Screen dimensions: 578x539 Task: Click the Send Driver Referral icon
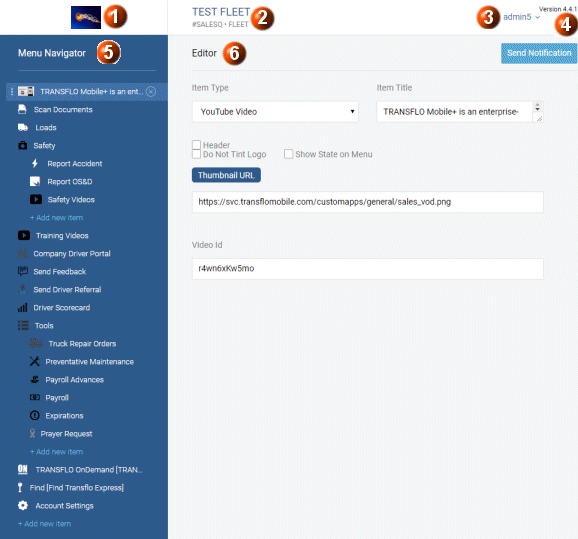click(23, 289)
